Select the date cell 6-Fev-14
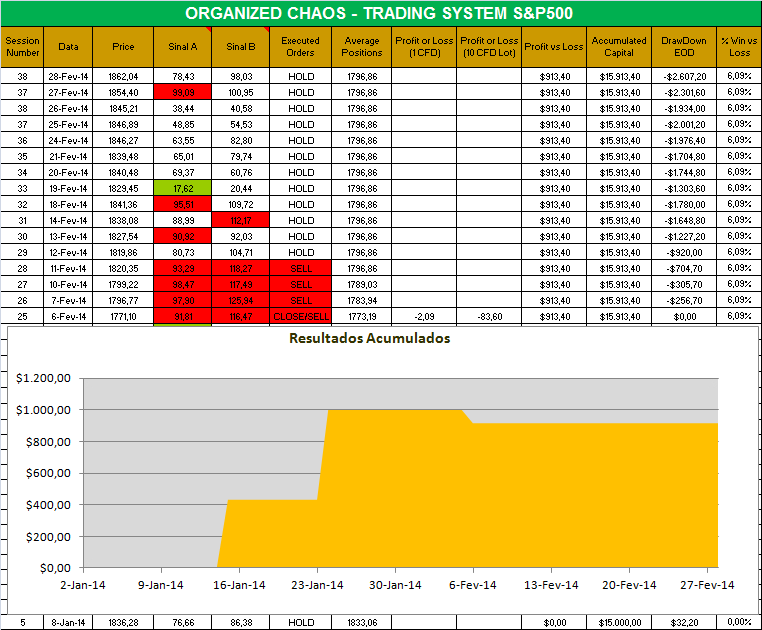The image size is (762, 630). [68, 316]
